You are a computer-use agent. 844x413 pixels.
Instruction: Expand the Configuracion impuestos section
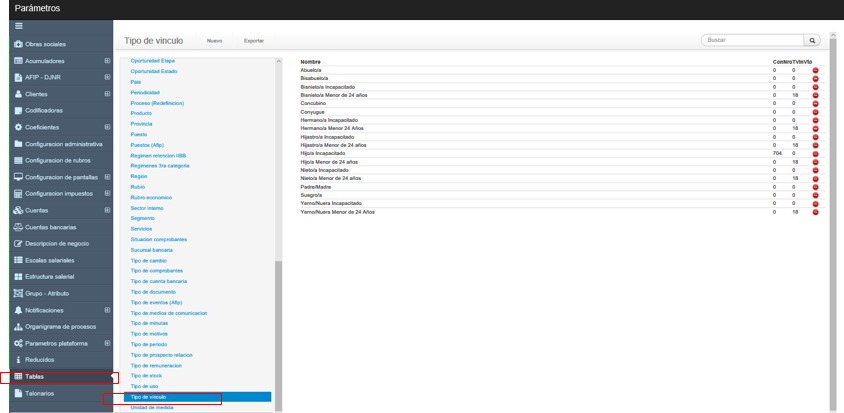point(107,193)
